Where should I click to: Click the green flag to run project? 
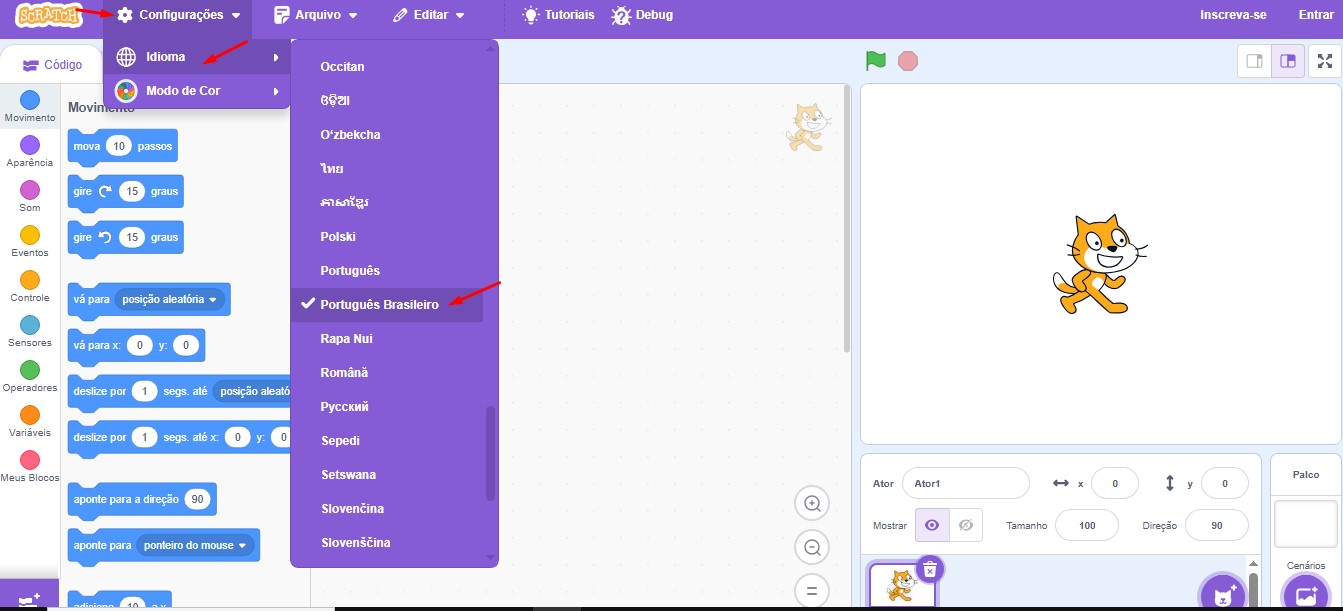[x=876, y=61]
